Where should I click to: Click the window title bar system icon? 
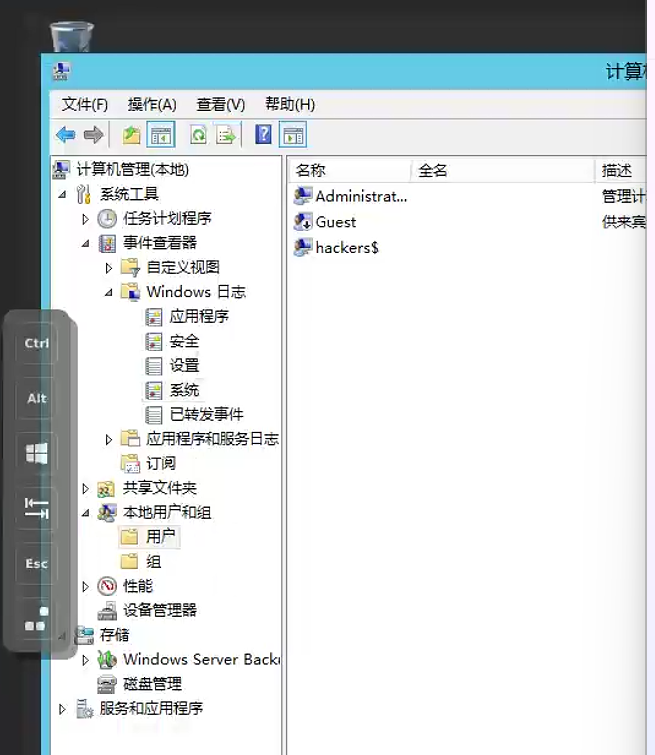pyautogui.click(x=61, y=71)
